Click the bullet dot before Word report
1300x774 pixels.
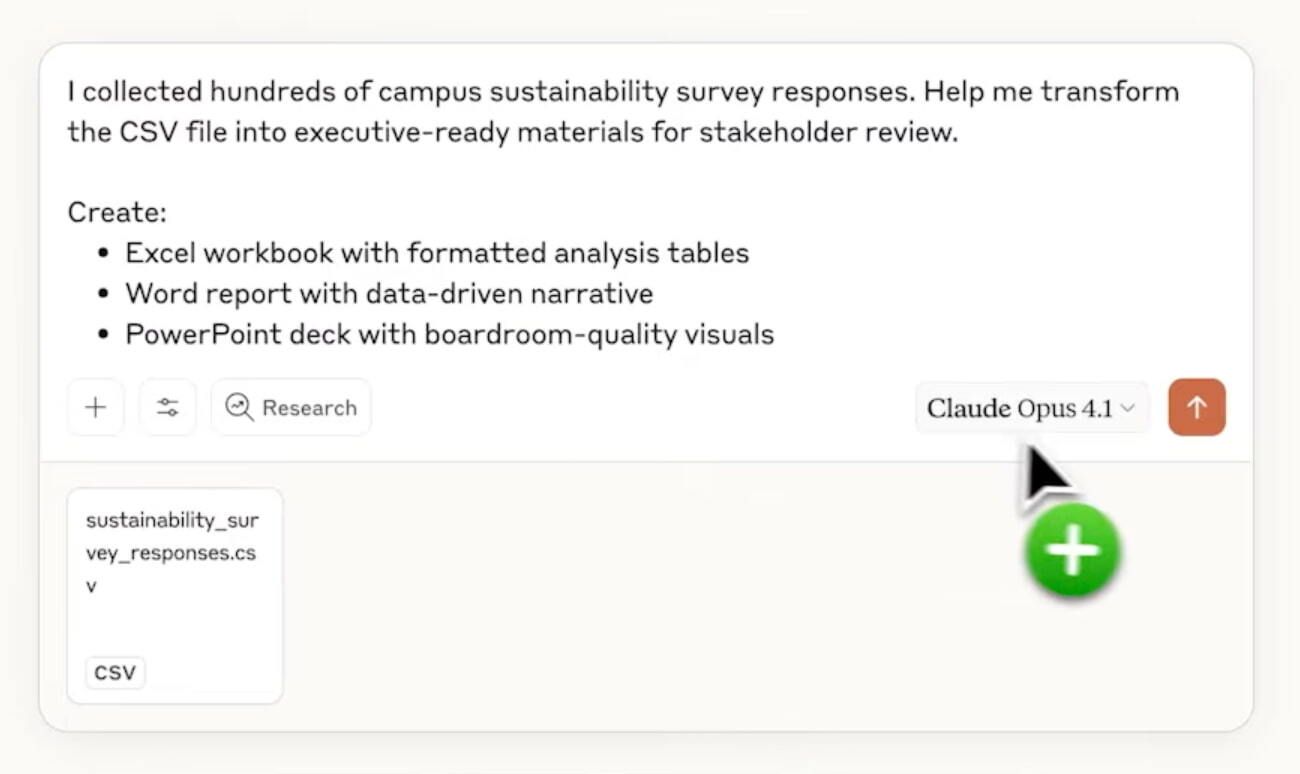point(103,294)
